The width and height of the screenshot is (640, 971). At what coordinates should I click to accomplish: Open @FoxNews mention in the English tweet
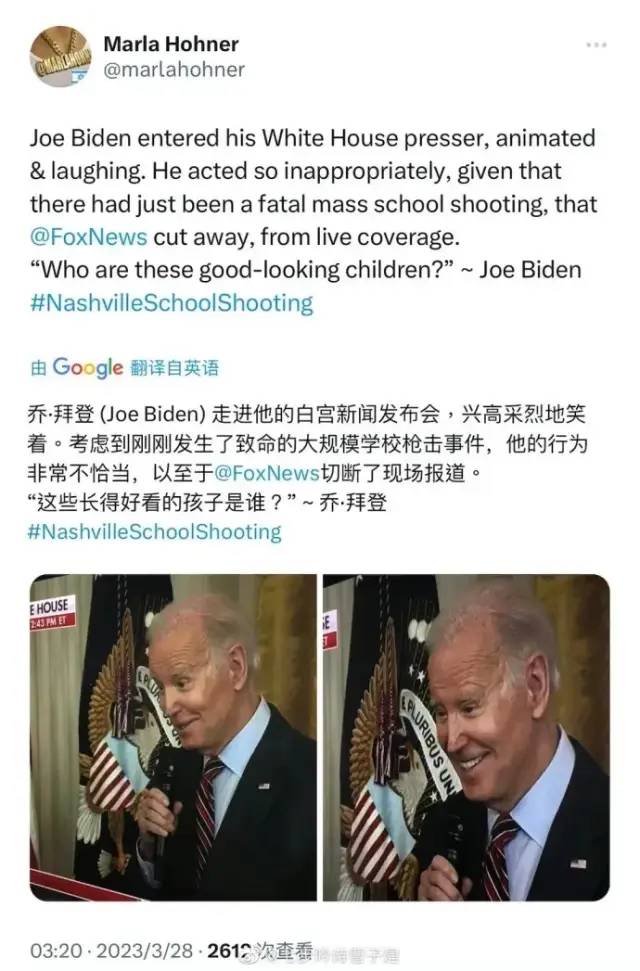(x=89, y=237)
